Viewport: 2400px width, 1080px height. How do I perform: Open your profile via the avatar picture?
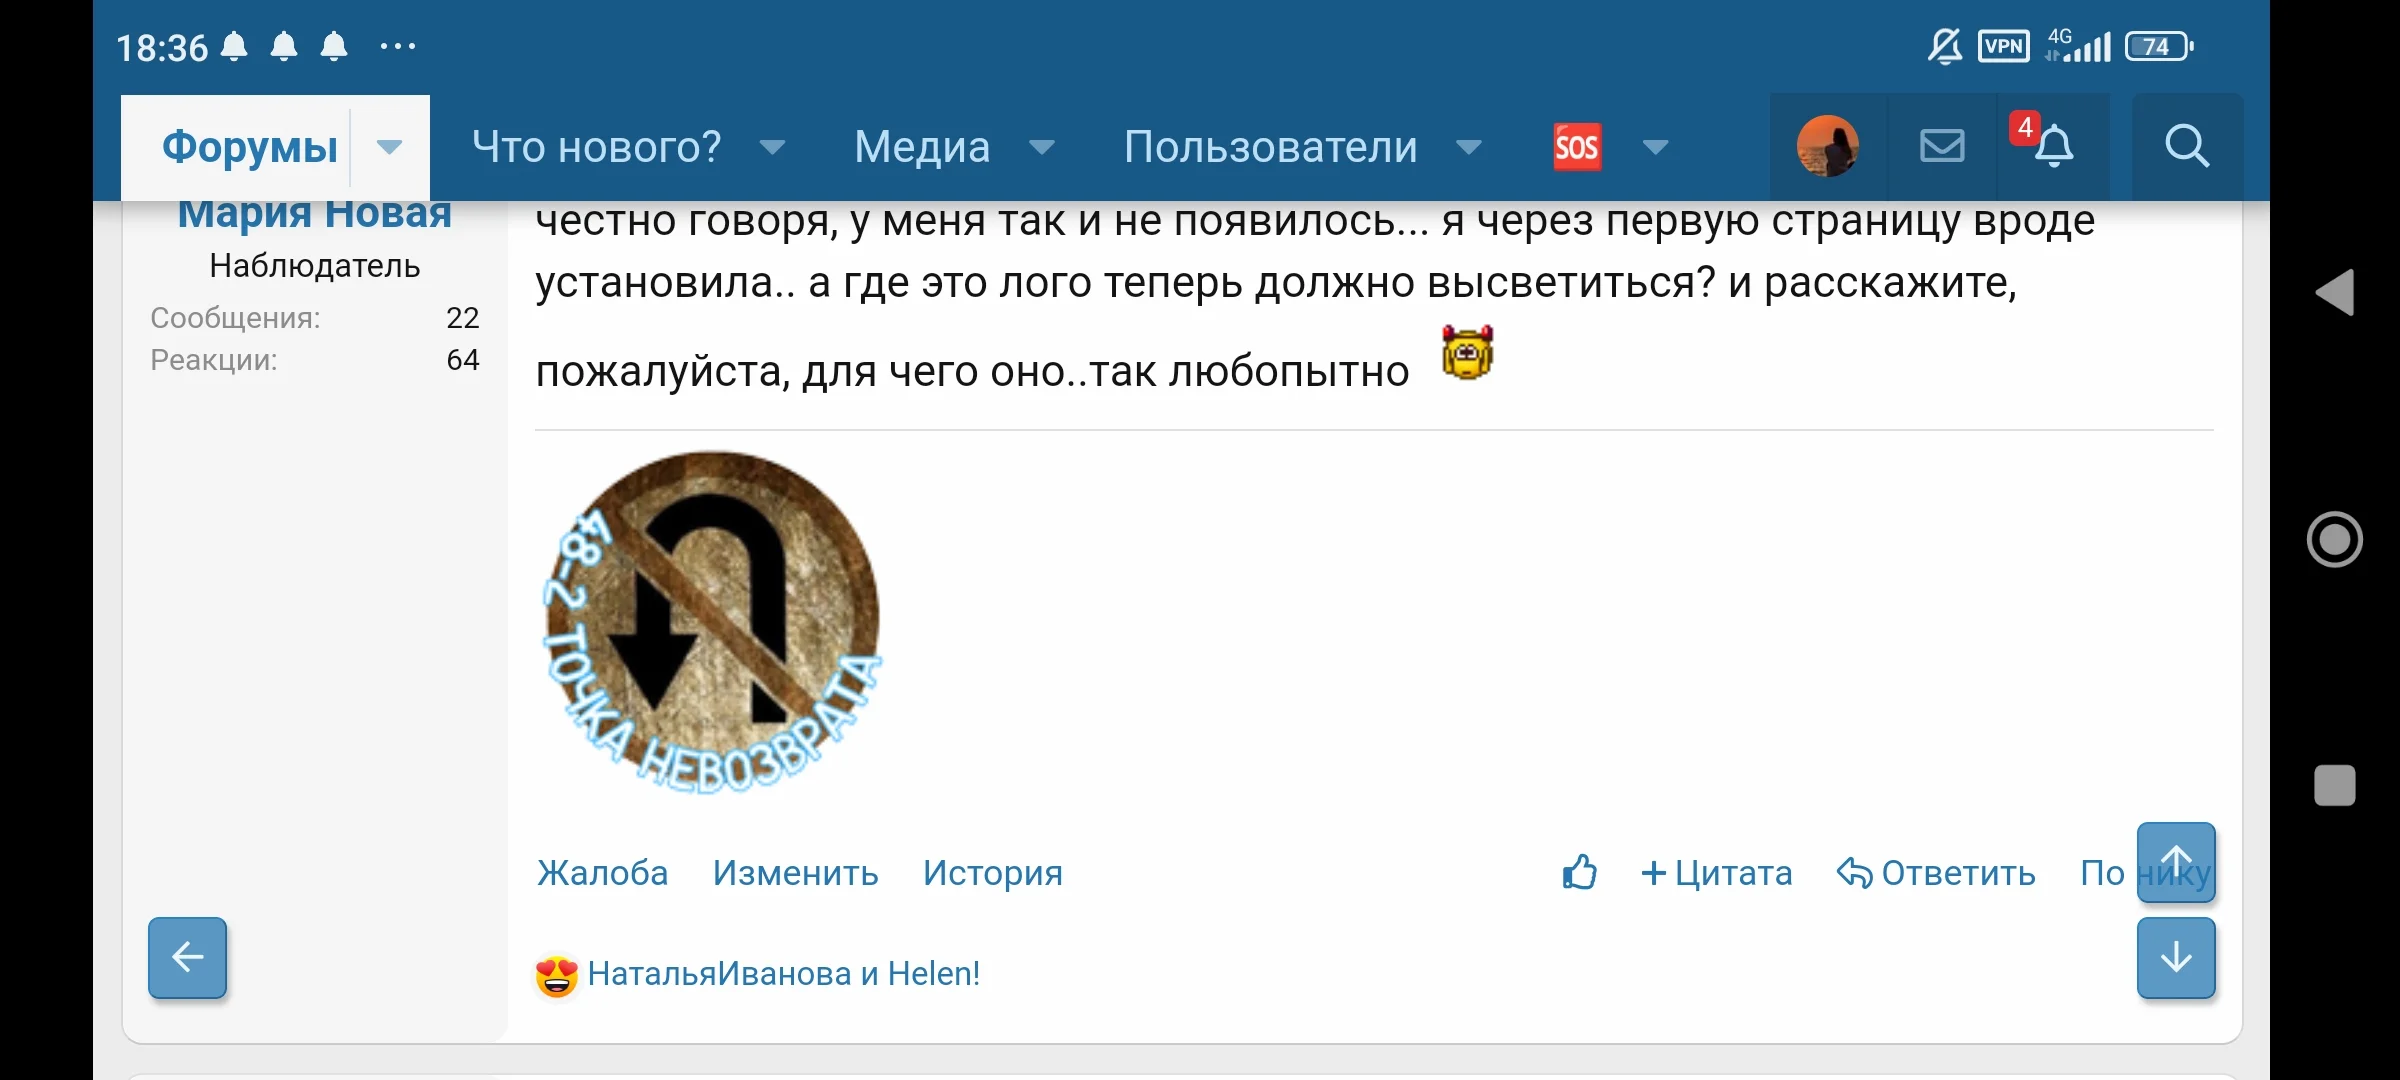(x=1828, y=146)
